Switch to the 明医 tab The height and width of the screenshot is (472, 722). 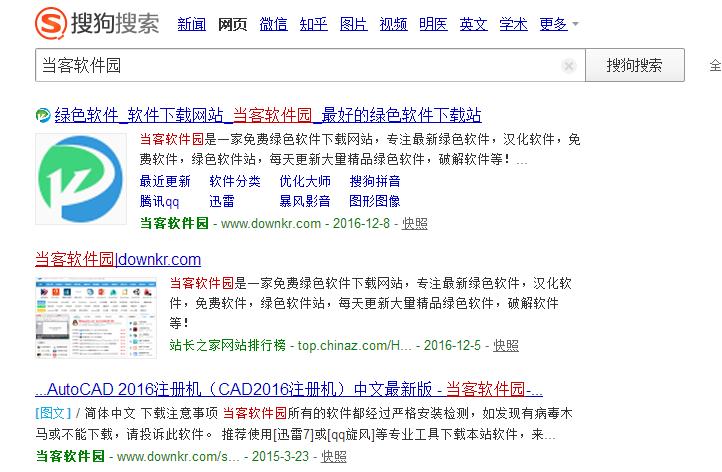tap(433, 24)
